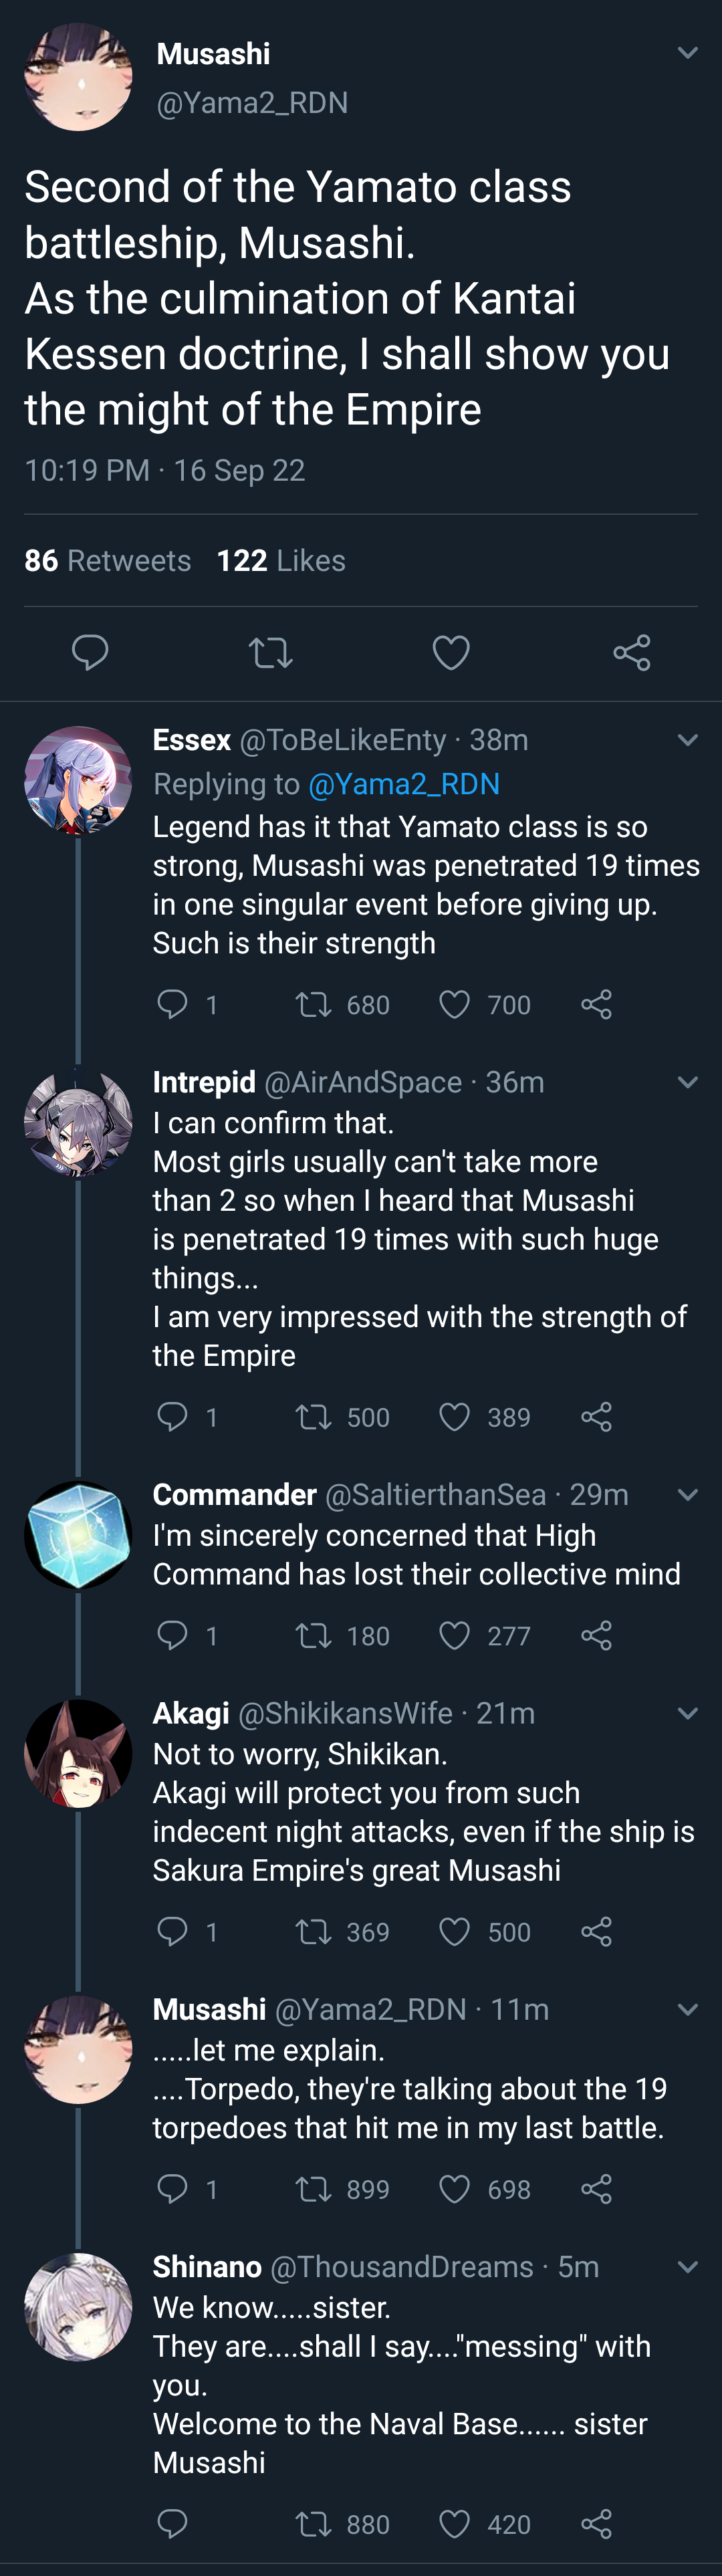Share Shinano's tweet
This screenshot has height=2576, width=722.
[596, 2524]
